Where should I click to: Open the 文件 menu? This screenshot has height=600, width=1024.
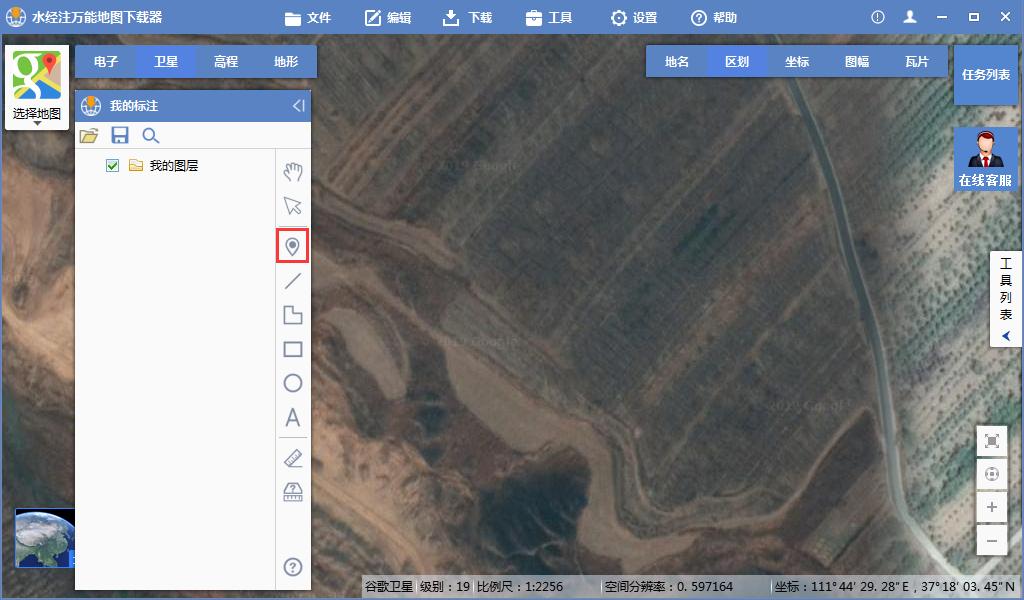308,18
